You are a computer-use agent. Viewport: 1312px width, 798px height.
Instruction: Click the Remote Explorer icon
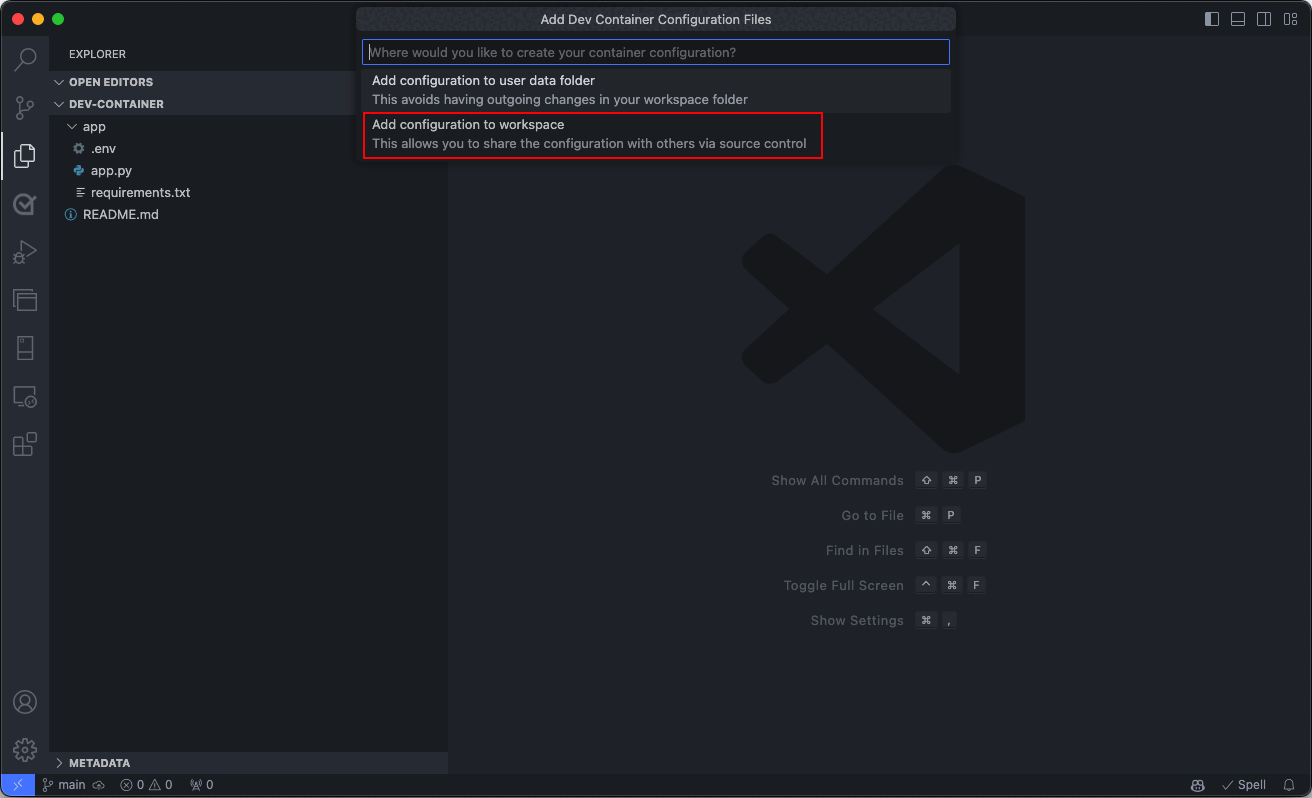26,396
